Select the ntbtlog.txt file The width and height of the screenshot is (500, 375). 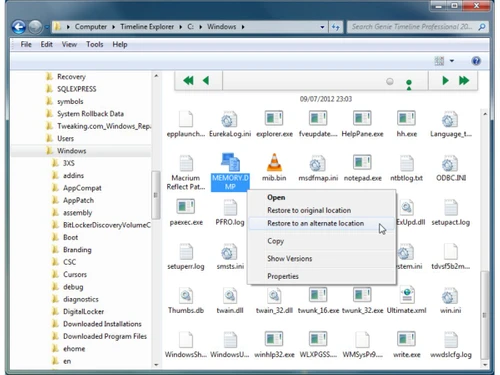[406, 168]
